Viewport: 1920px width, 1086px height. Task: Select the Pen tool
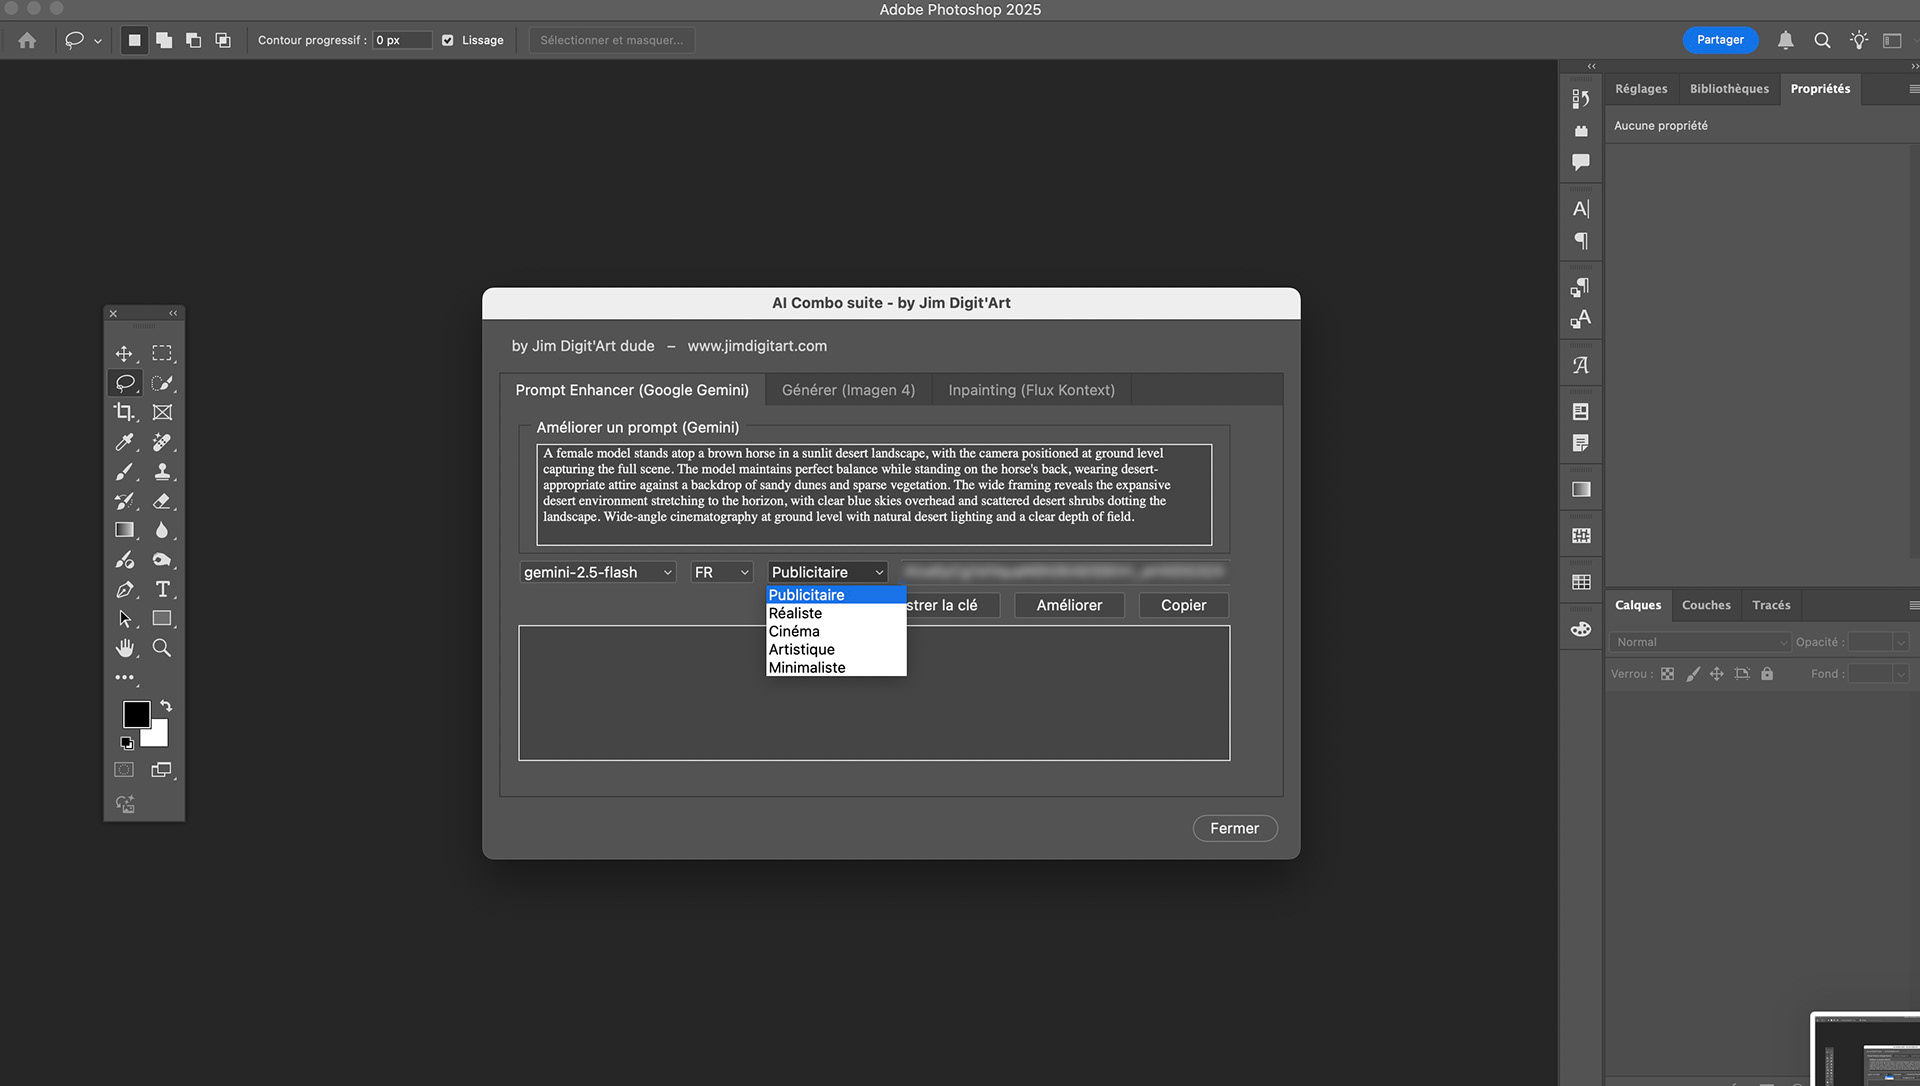(124, 589)
